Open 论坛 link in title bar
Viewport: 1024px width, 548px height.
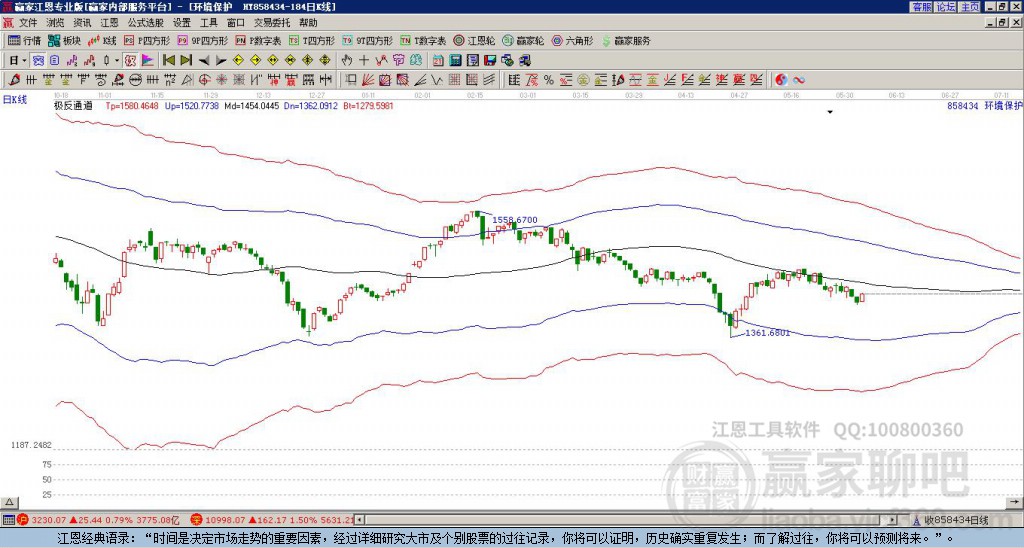946,7
